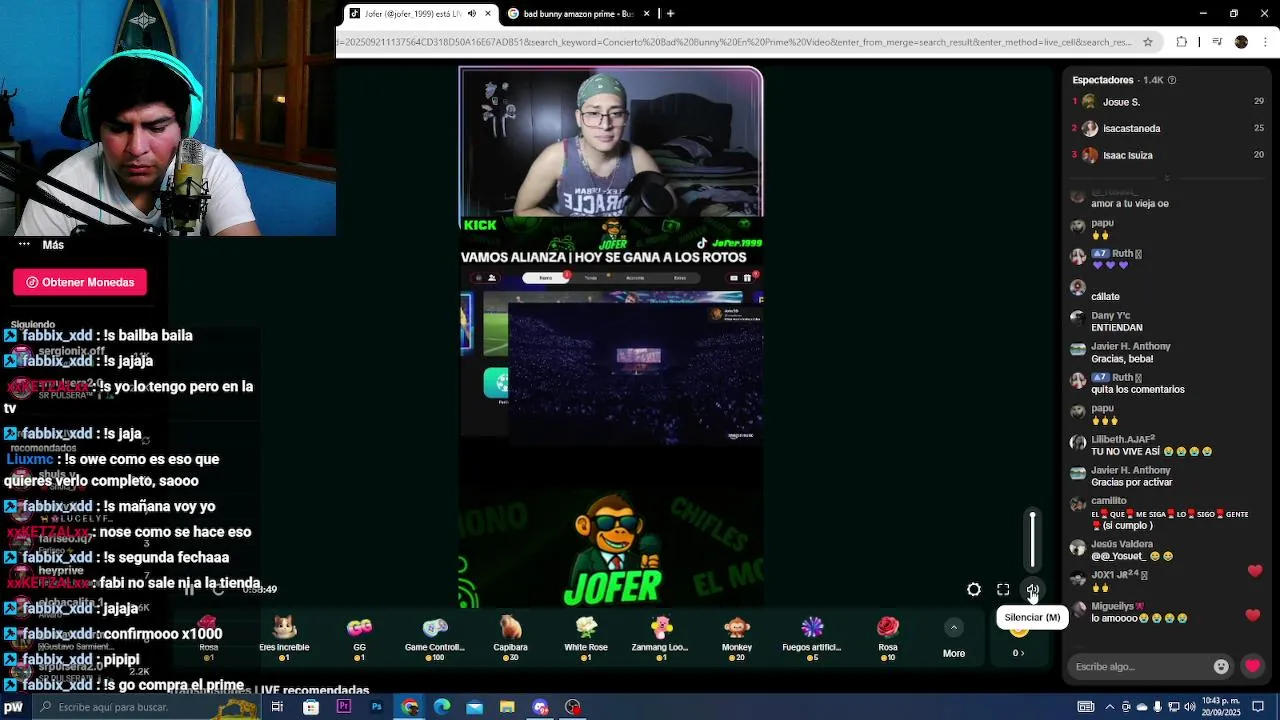The height and width of the screenshot is (720, 1280).
Task: Mute the audio on the Jofer tab
Action: click(472, 13)
